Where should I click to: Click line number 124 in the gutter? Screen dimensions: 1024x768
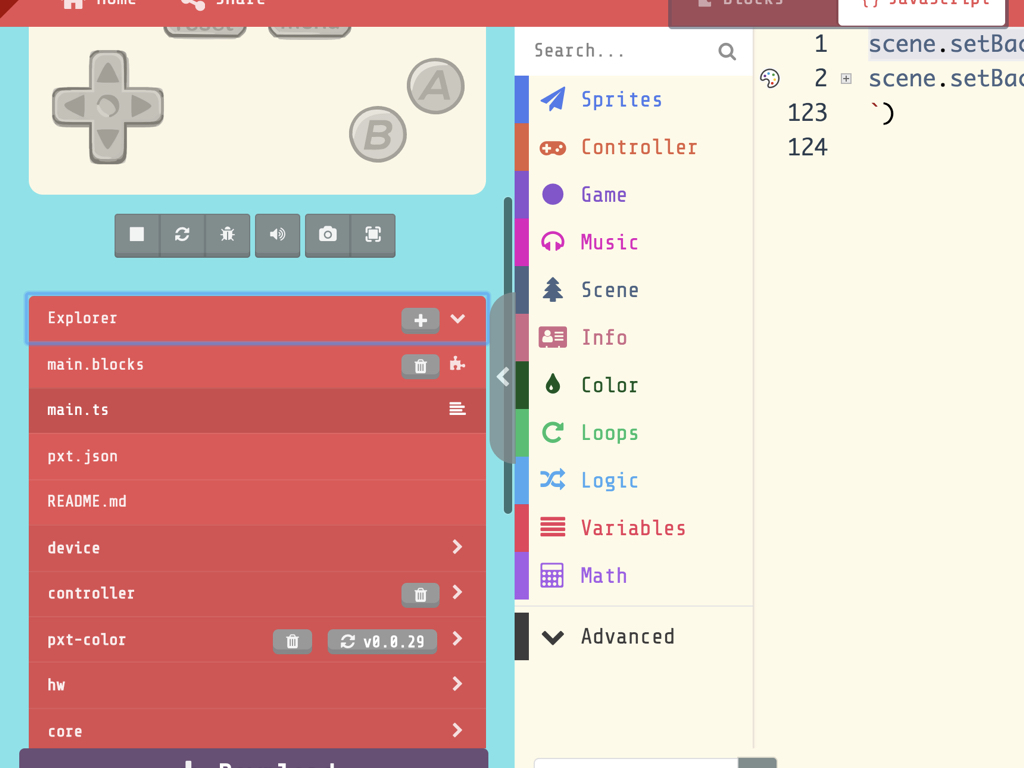pos(807,148)
